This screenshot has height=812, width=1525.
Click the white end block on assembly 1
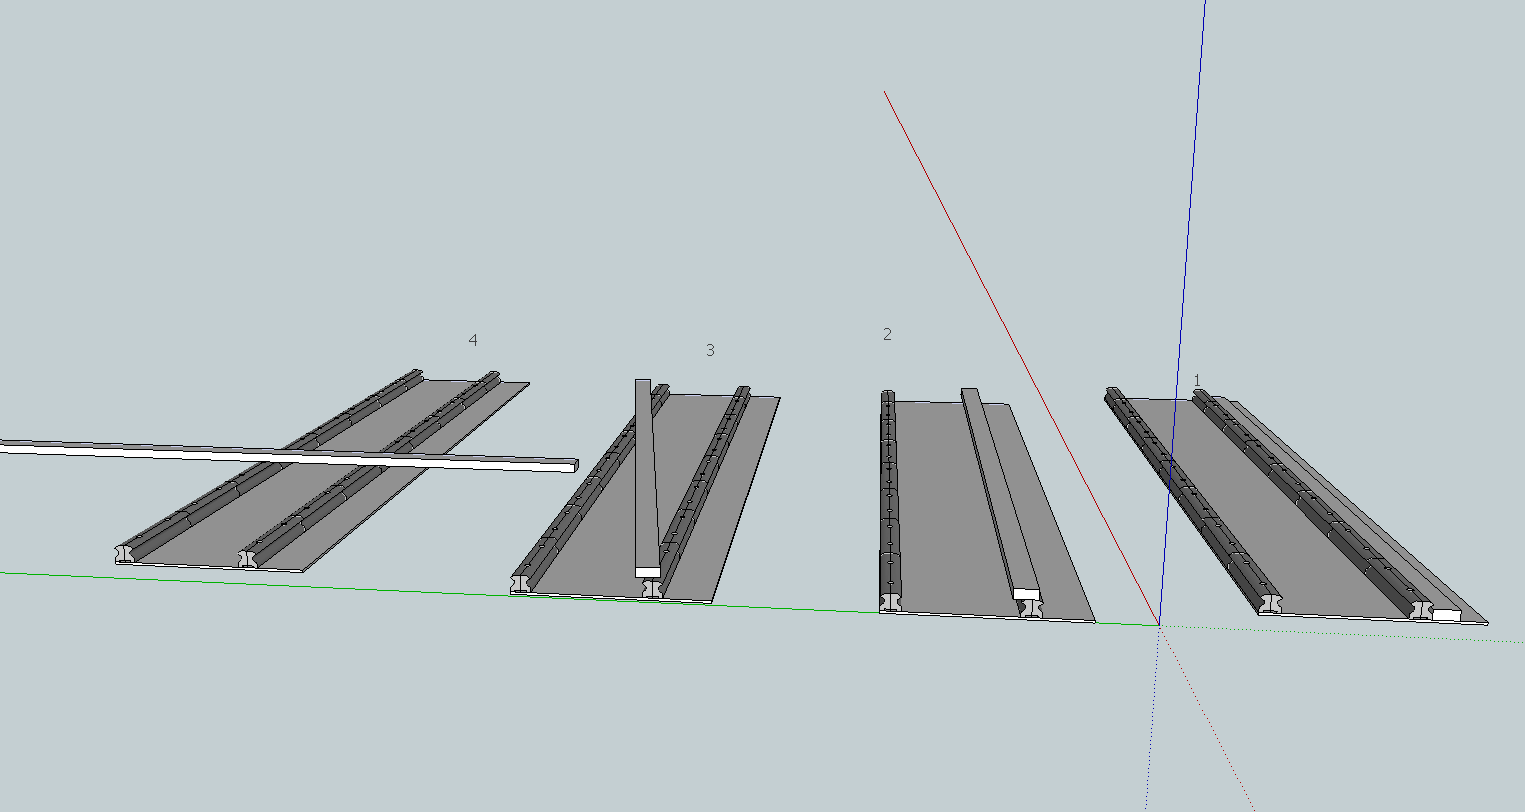pos(1446,615)
